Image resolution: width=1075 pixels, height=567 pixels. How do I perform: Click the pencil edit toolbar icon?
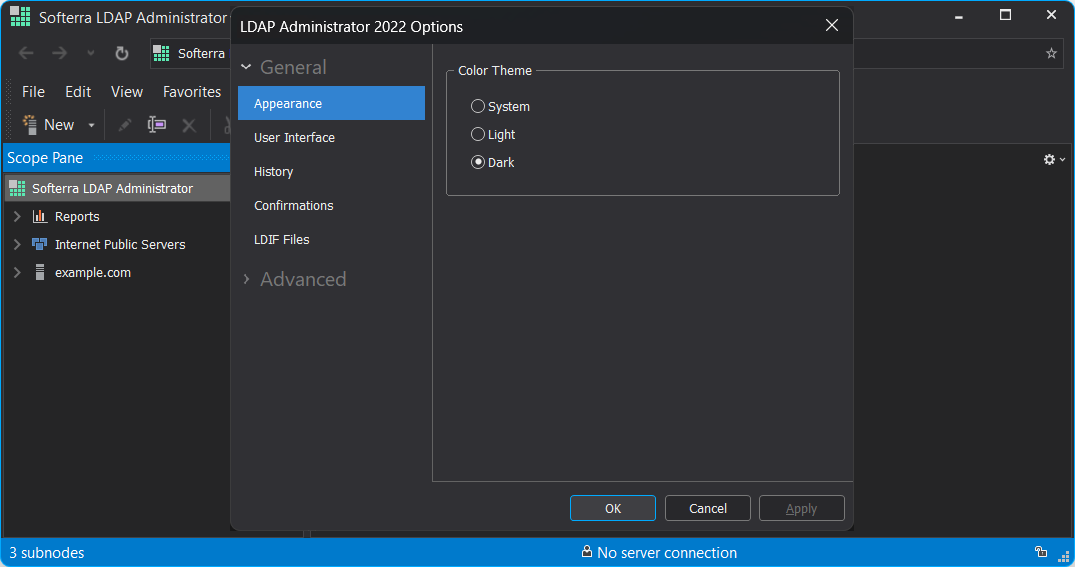tap(124, 125)
